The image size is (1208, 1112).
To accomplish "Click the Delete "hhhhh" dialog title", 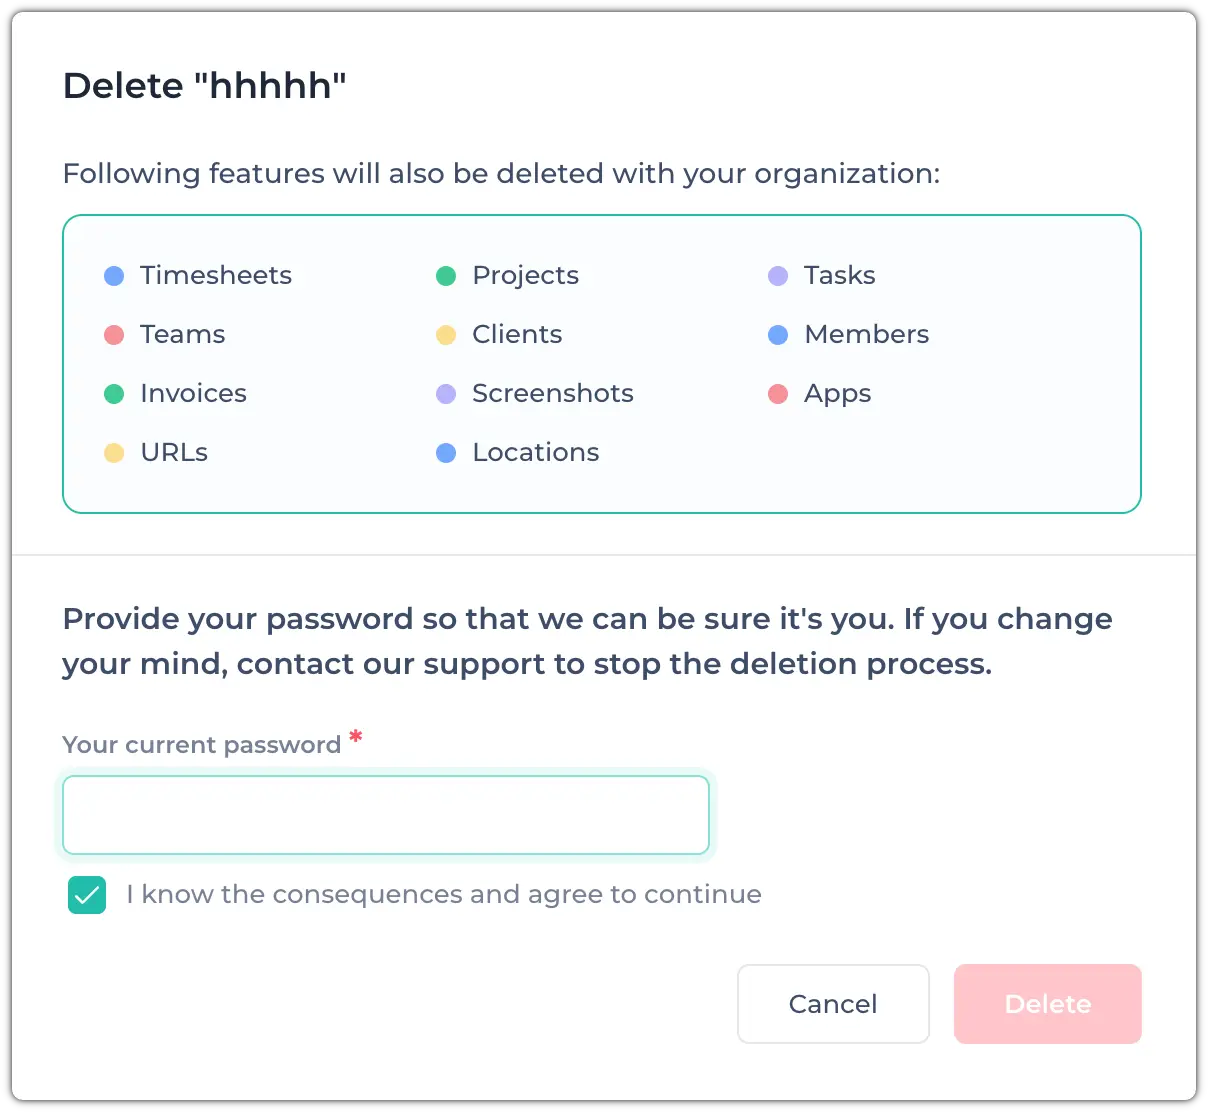I will (x=204, y=86).
